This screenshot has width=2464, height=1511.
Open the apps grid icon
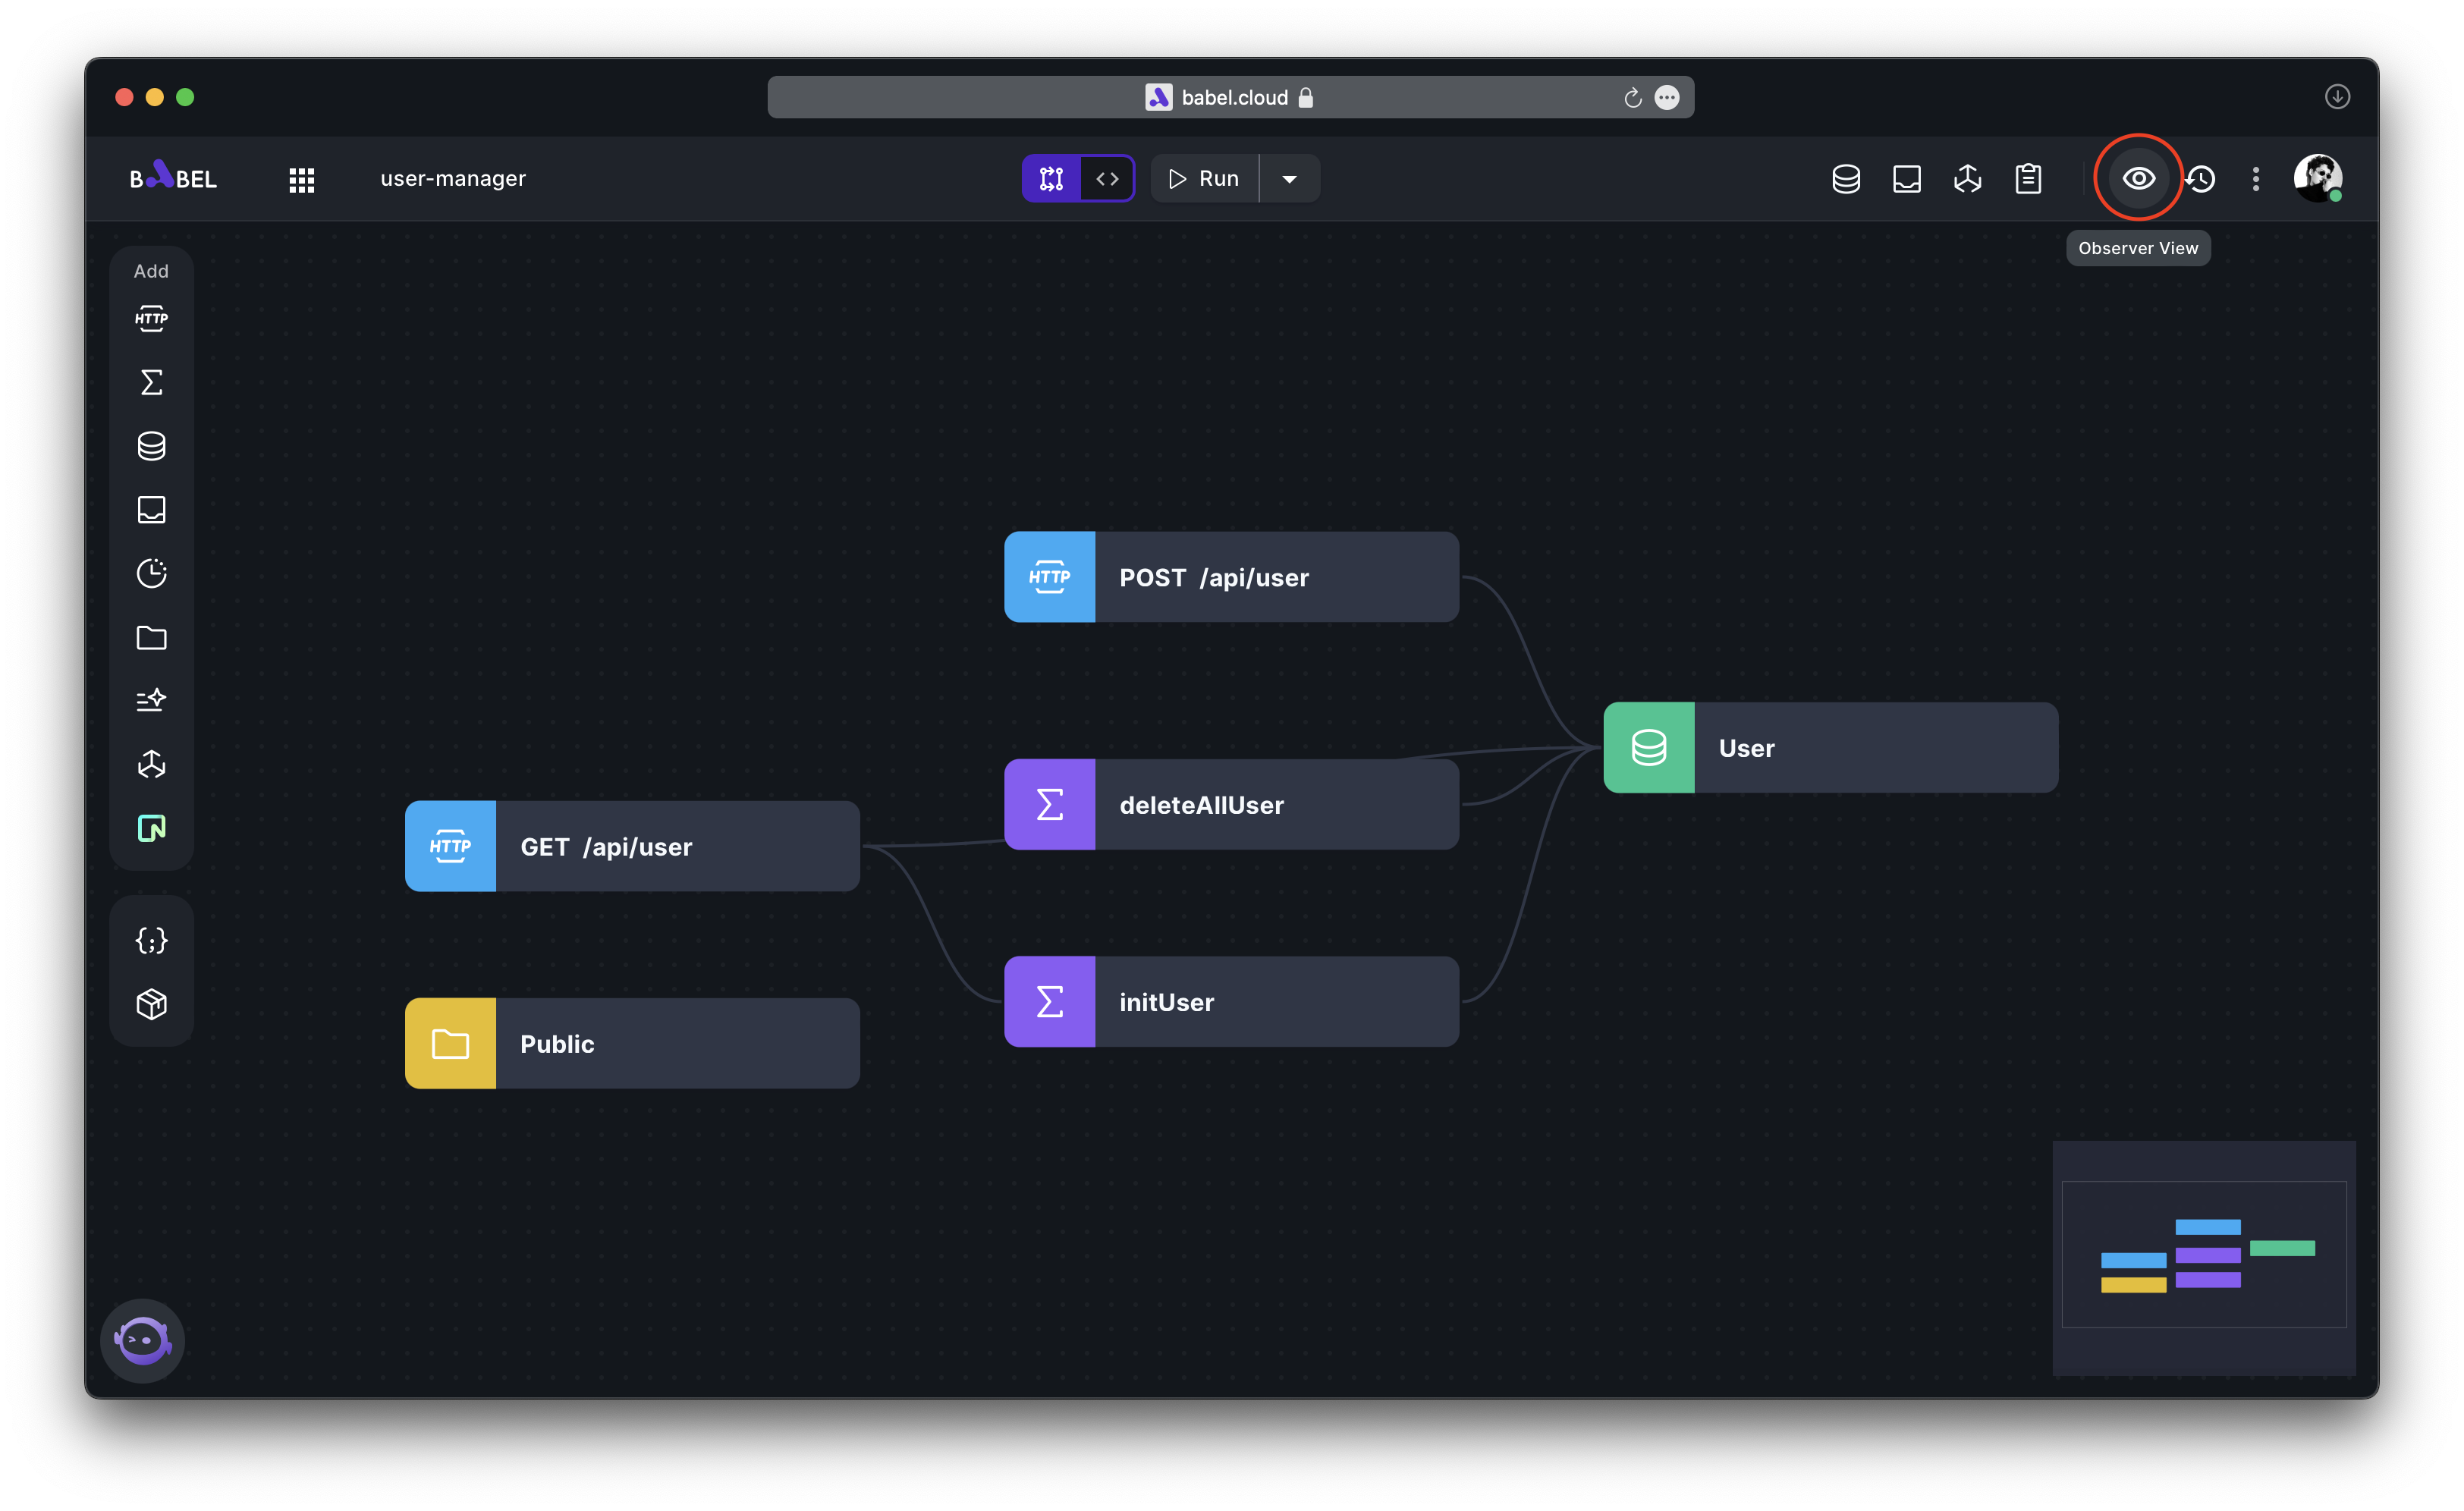[302, 179]
